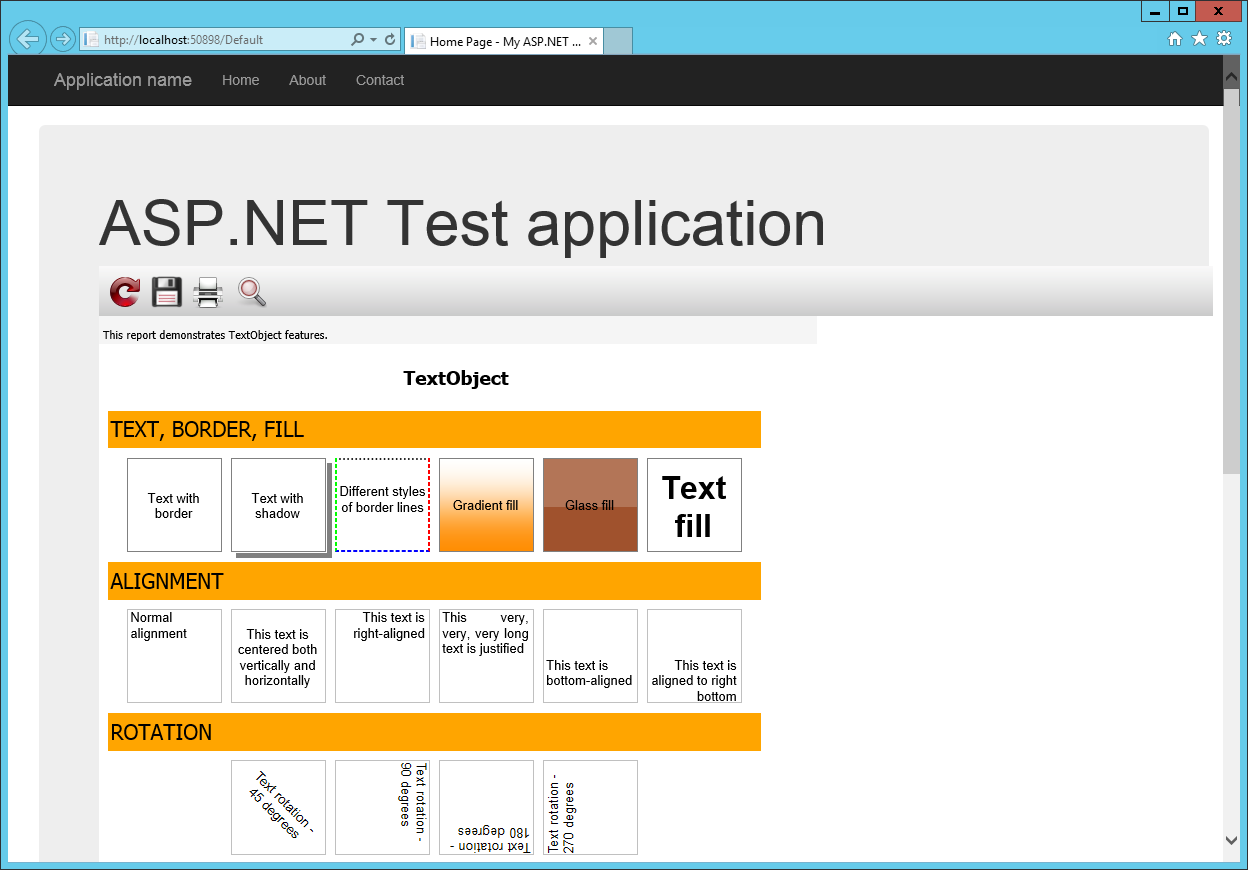This screenshot has height=870, width=1248.
Task: Click the page scrollbar up arrow
Action: 1231,74
